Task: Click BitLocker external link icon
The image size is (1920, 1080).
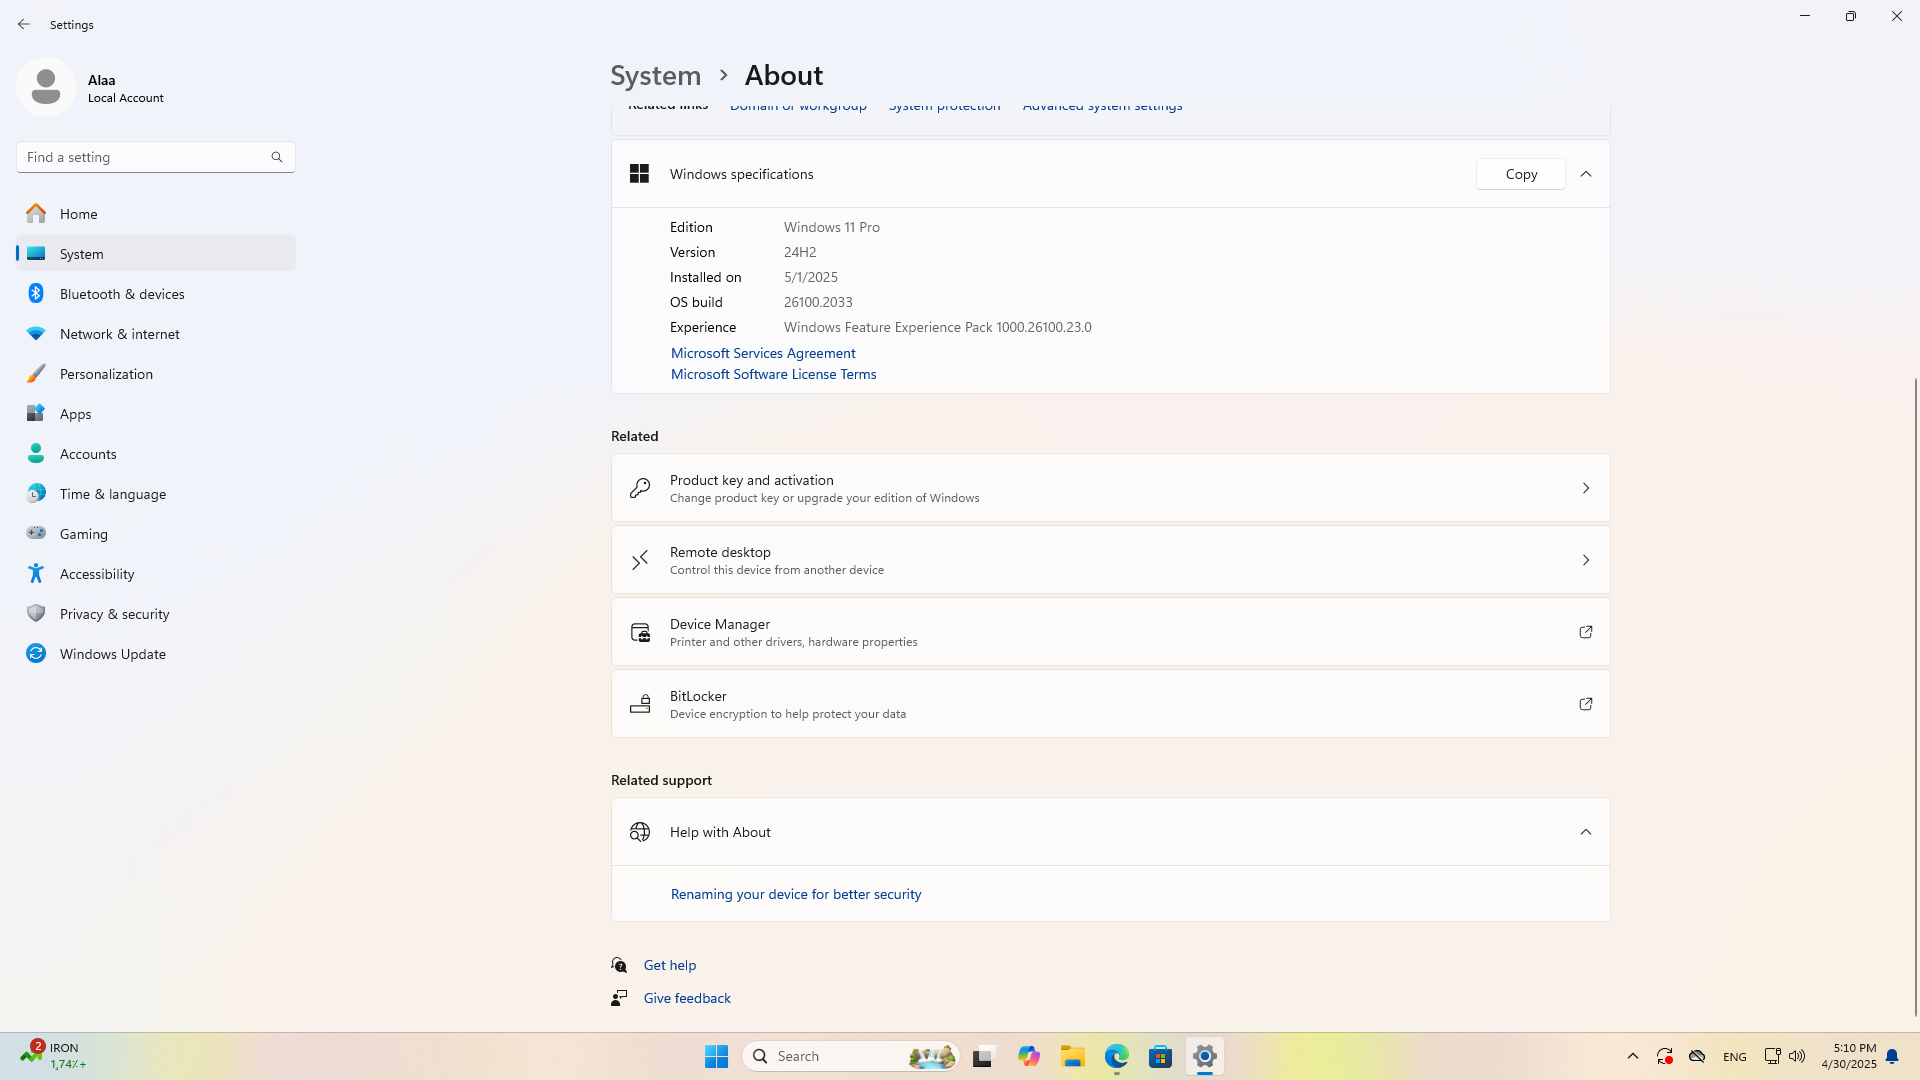Action: (1586, 704)
